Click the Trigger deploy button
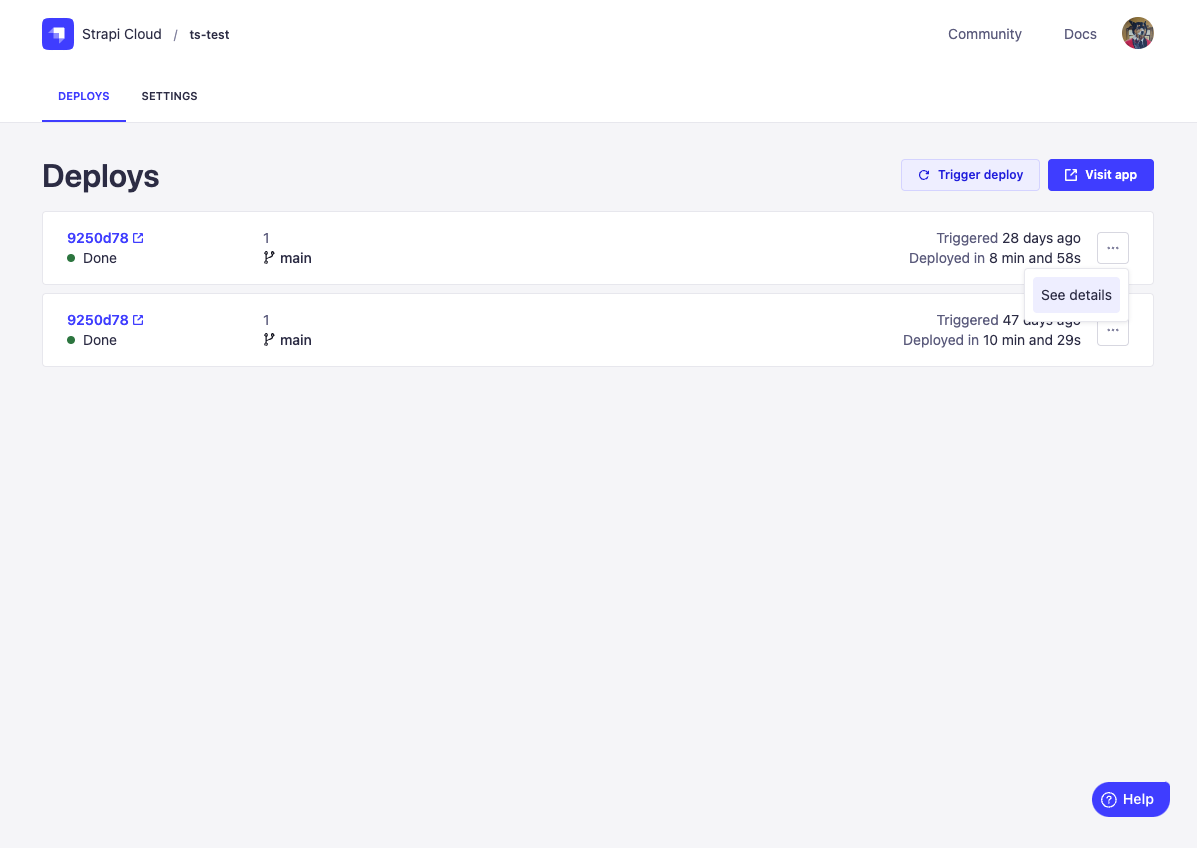Screen dimensions: 1197x848 [970, 175]
